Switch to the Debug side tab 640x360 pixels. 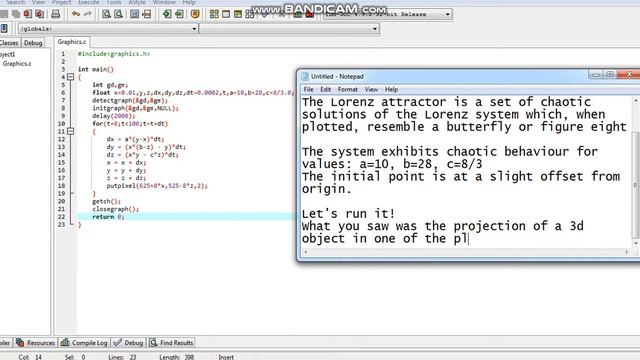pos(33,43)
